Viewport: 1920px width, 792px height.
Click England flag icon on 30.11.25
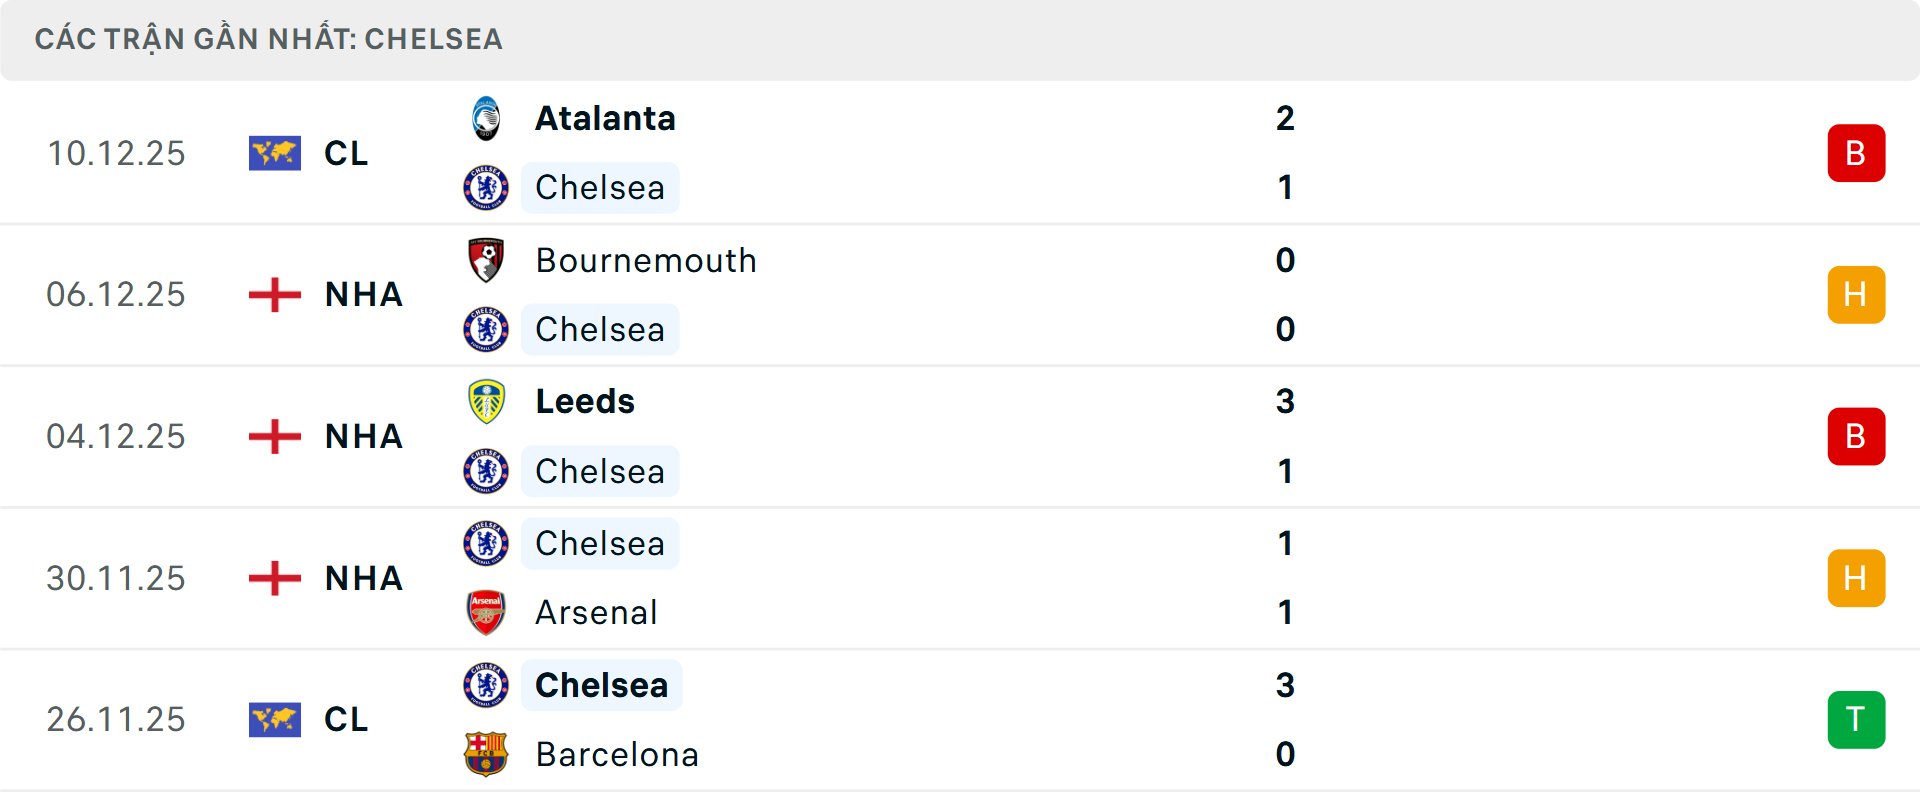(x=275, y=578)
